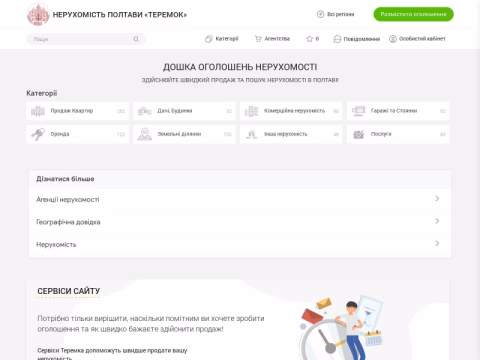
Task: Open the Комерційна нерухомість category
Action: click(x=291, y=111)
